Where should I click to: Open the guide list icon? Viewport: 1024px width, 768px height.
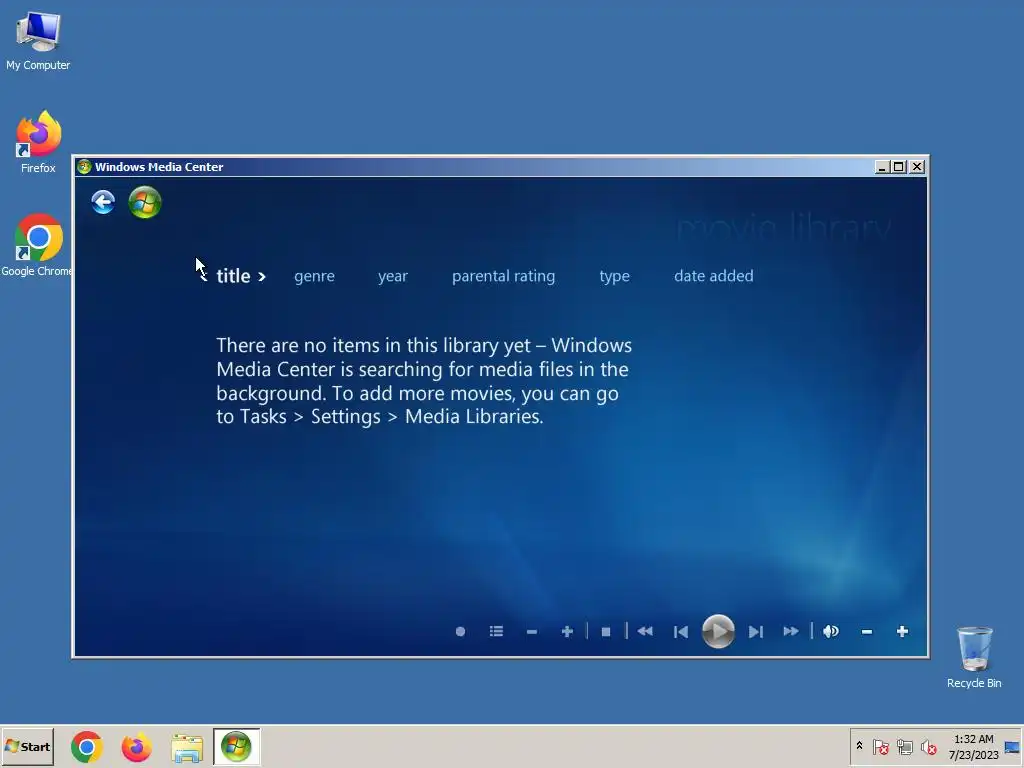tap(496, 632)
